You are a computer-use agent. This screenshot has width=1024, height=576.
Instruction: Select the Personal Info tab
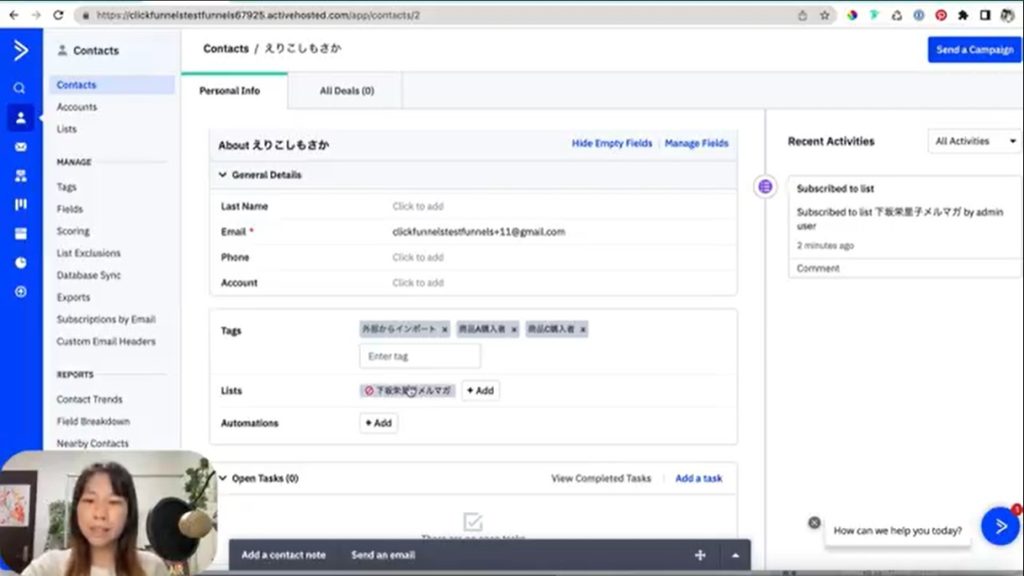pos(229,91)
